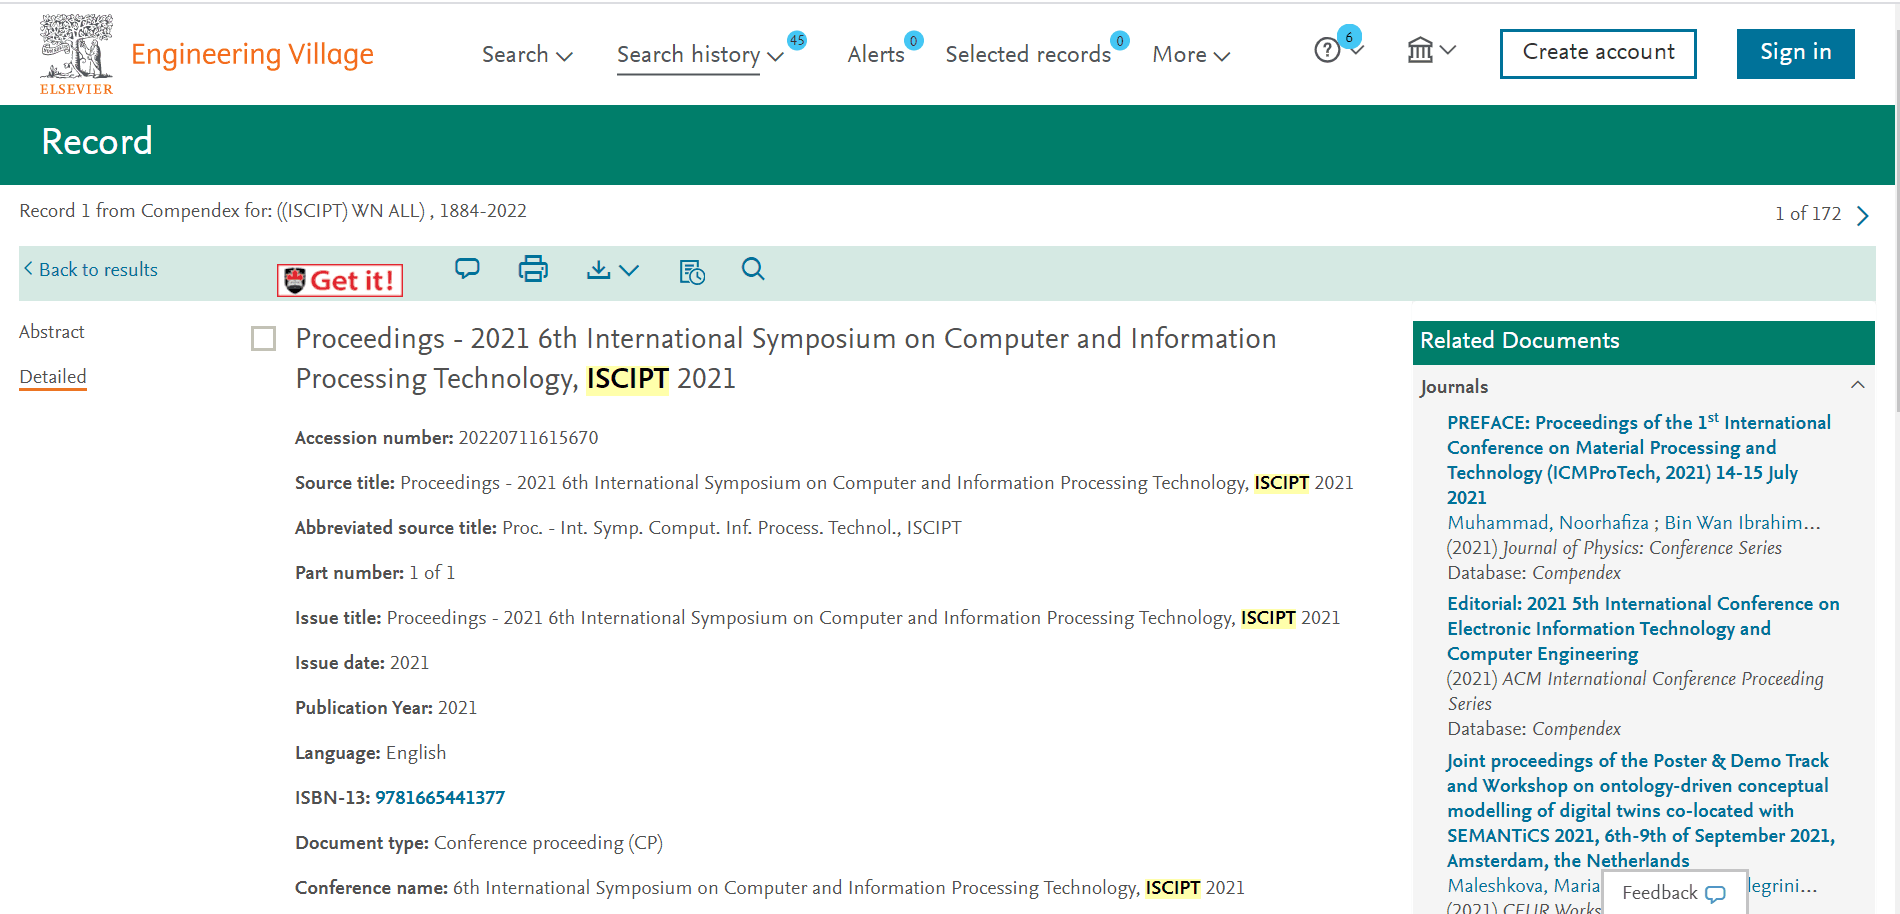The image size is (1900, 914).
Task: Open the Search dropdown menu
Action: [x=527, y=55]
